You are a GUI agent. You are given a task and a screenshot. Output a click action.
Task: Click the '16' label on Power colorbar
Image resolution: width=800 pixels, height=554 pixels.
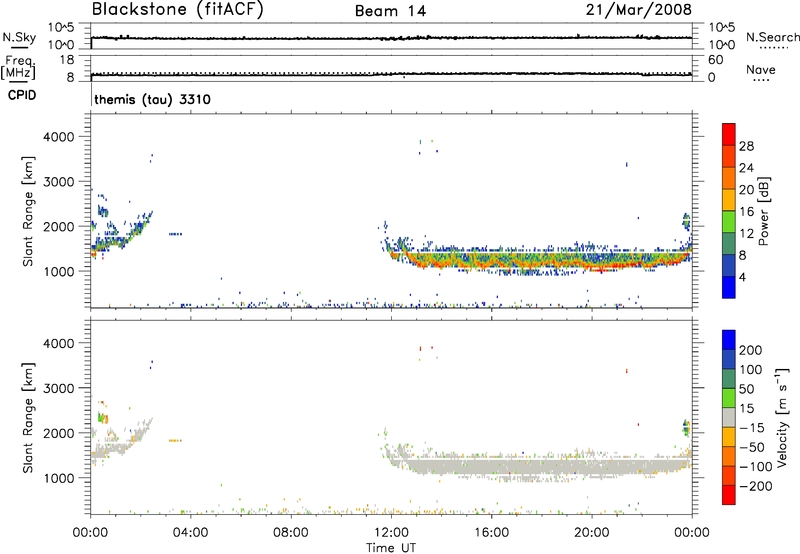746,212
